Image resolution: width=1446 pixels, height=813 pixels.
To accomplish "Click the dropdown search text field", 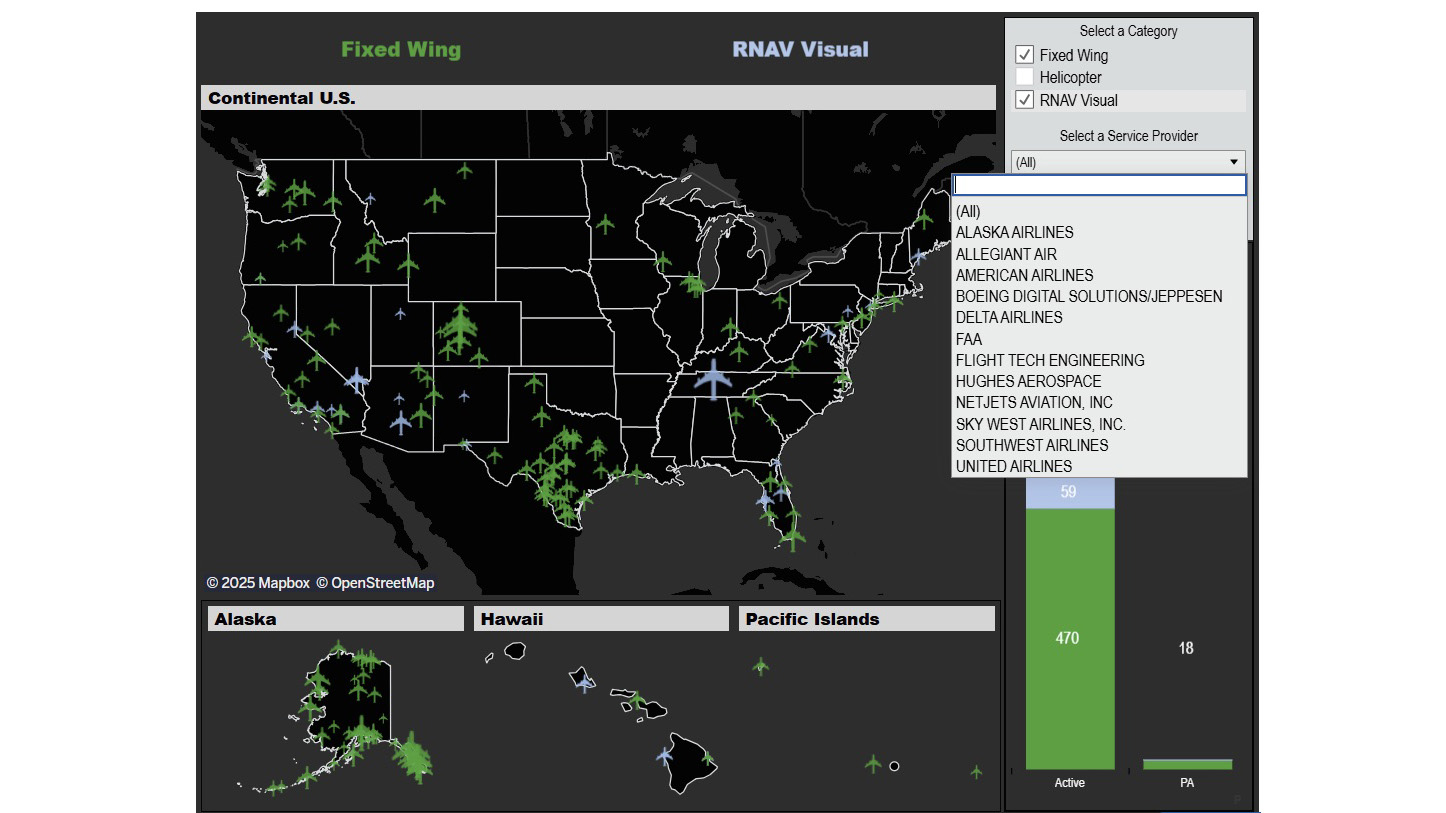I will (x=1099, y=185).
